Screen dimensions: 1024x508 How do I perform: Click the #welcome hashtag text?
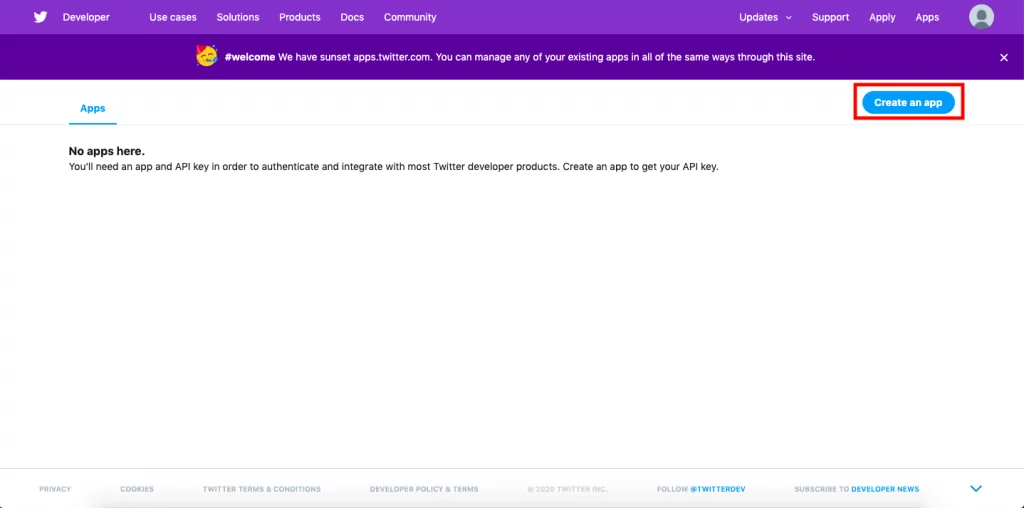coord(249,57)
